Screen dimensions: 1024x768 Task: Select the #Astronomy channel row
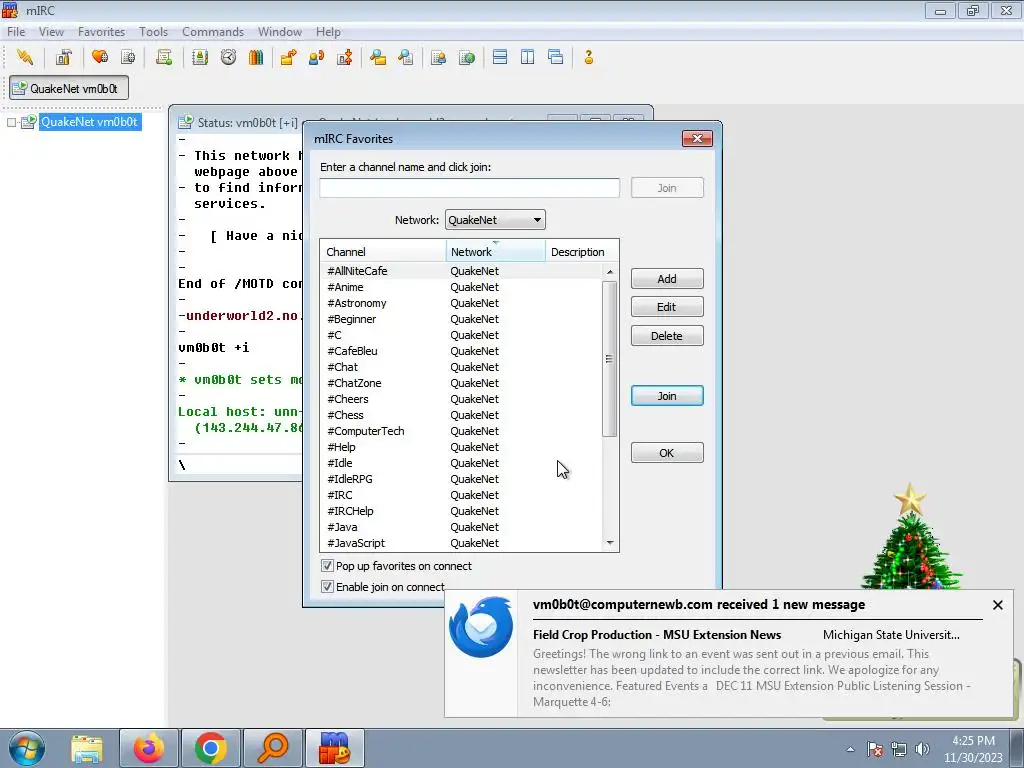pyautogui.click(x=462, y=303)
